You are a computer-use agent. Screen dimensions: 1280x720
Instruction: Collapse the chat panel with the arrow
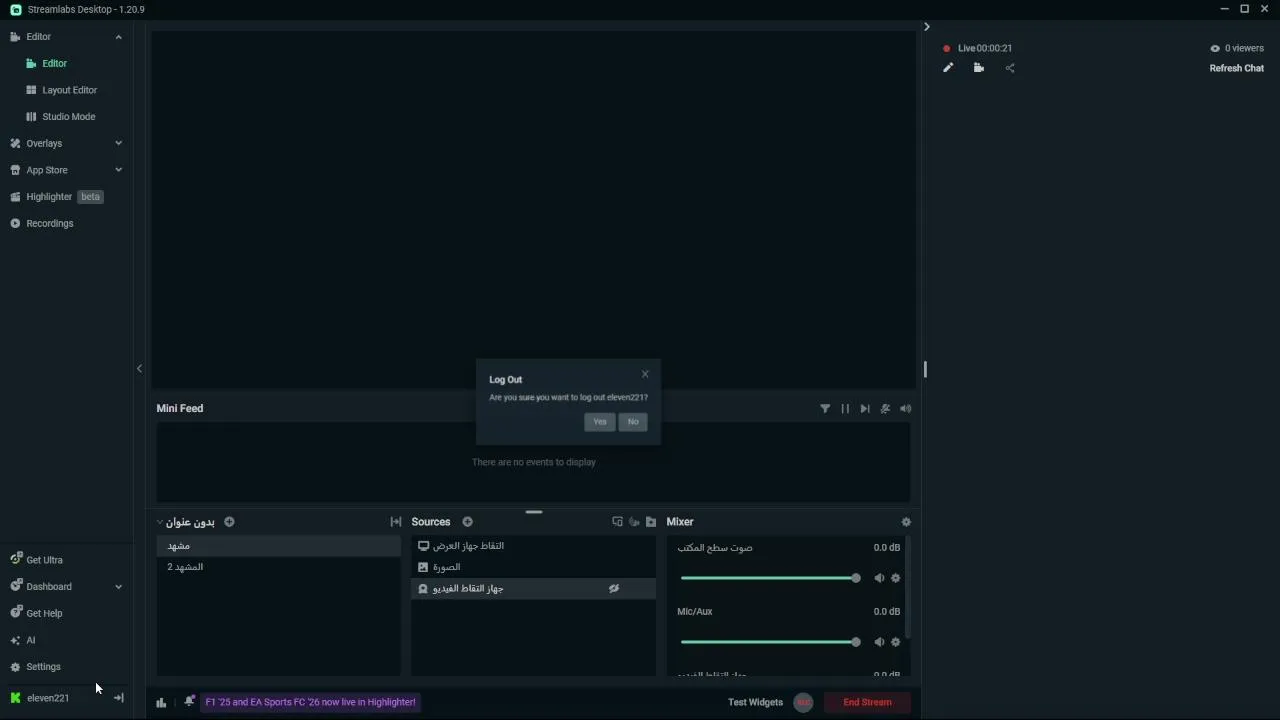coord(927,27)
